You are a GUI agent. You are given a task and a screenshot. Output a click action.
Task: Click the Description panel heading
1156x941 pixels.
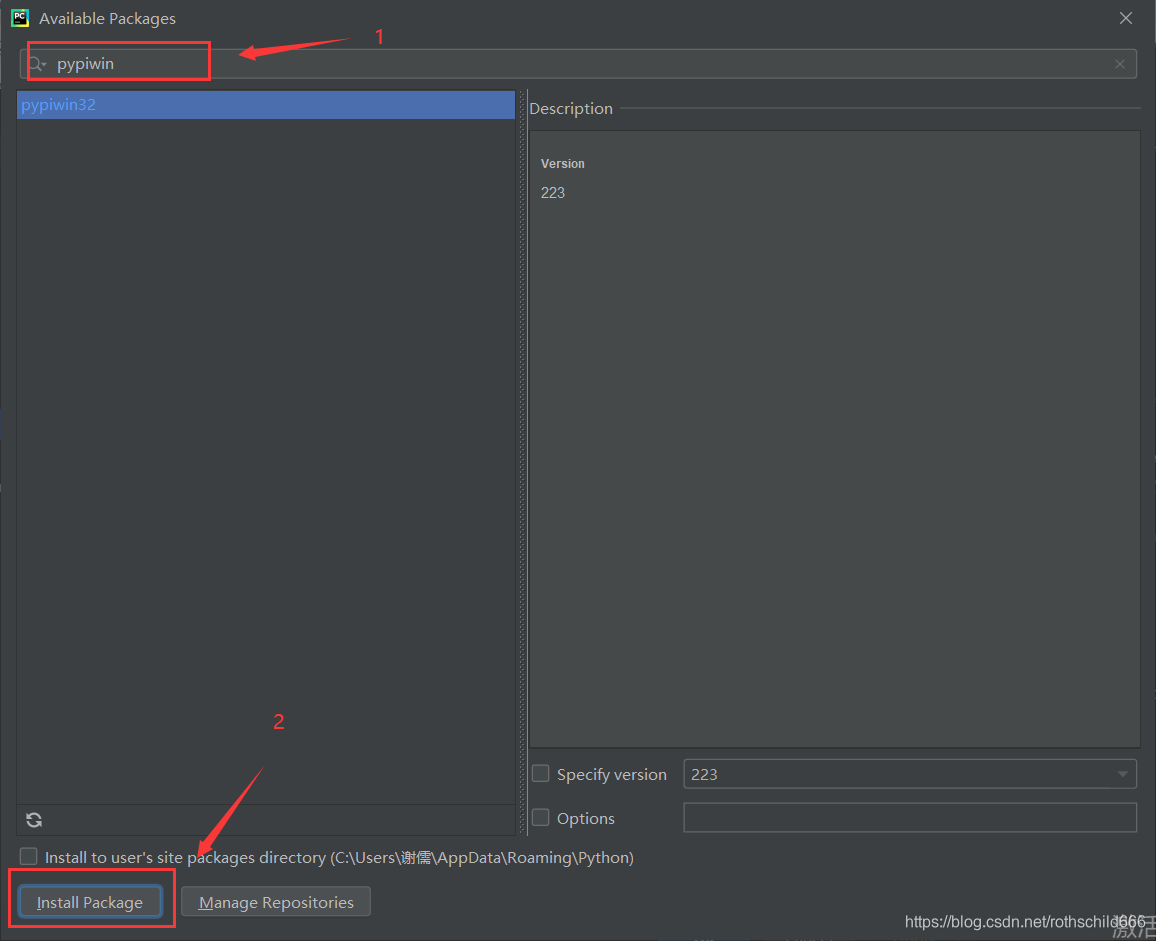[x=571, y=108]
